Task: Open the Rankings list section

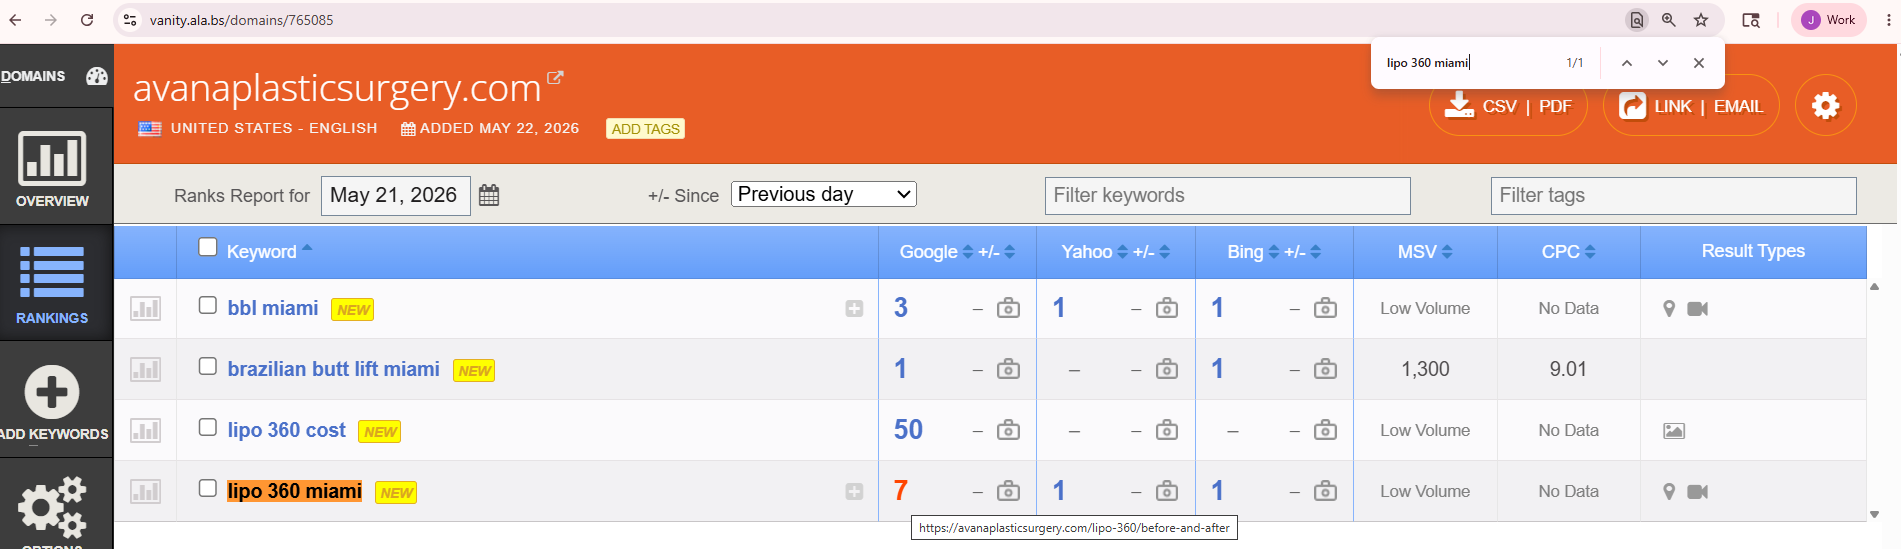Action: (52, 284)
